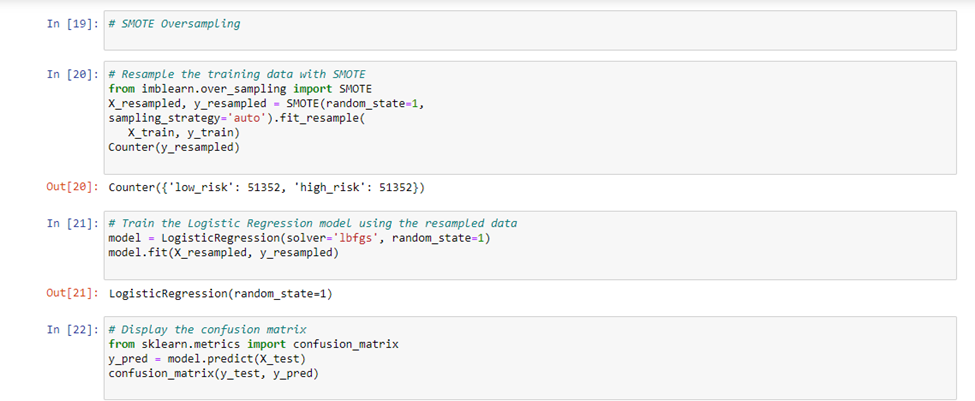Click the '# SMOTE Oversampling' comment
Viewport: 975px width, 401px height.
[174, 24]
